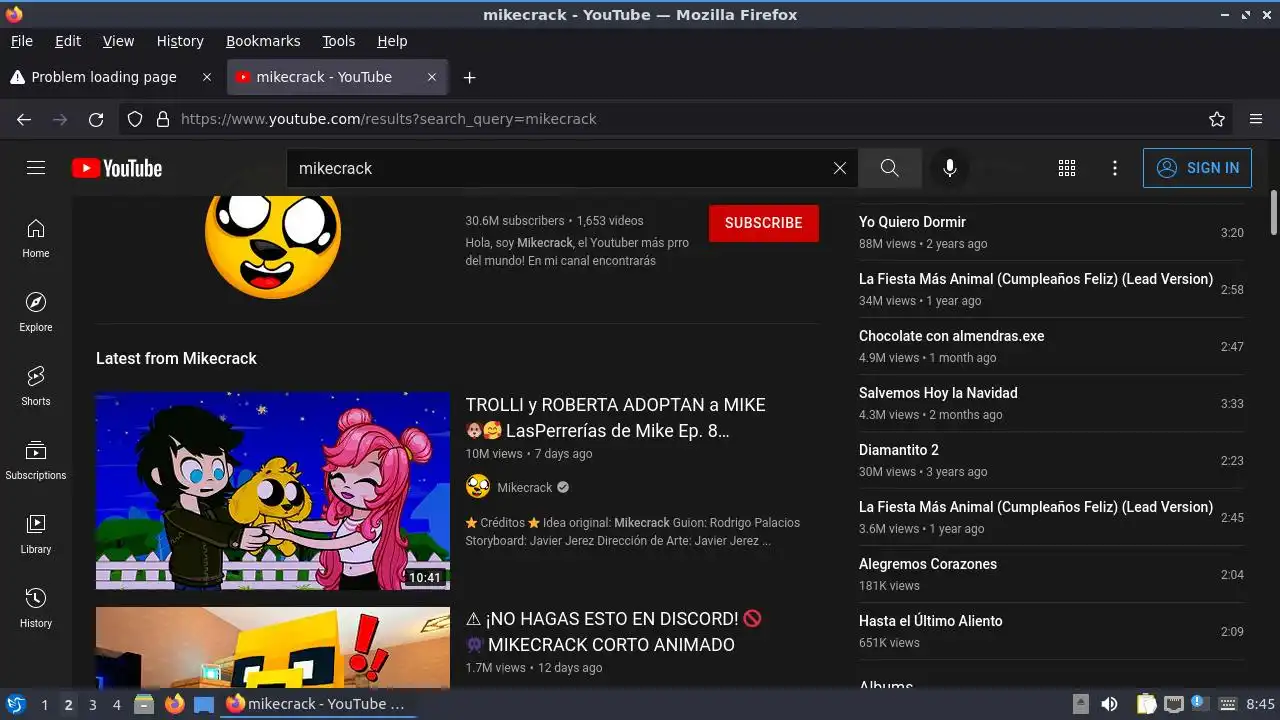Click Latest from Mikecrack heading
This screenshot has height=720, width=1280.
point(176,358)
